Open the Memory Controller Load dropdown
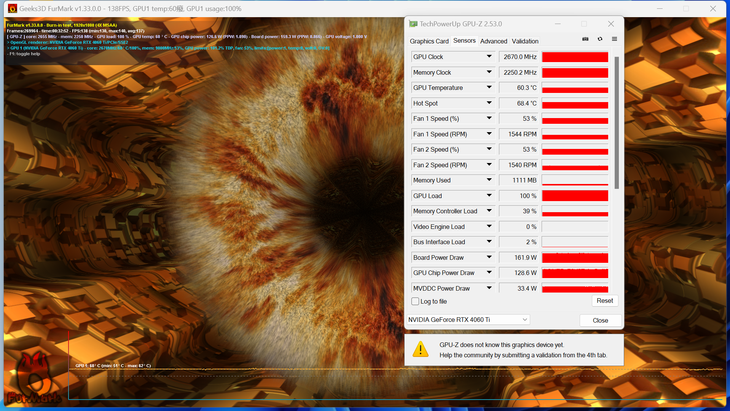 [x=489, y=211]
